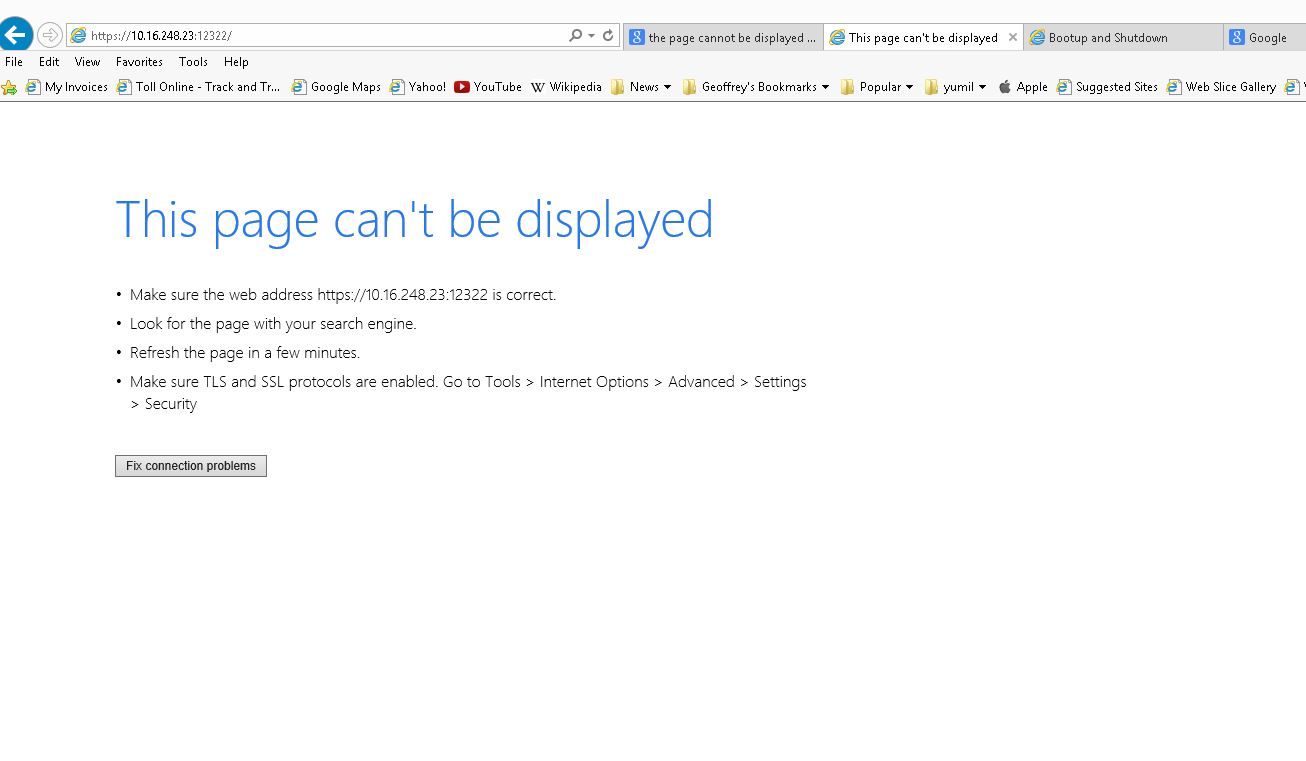Open the Favorites menu
1306x761 pixels.
pos(139,62)
